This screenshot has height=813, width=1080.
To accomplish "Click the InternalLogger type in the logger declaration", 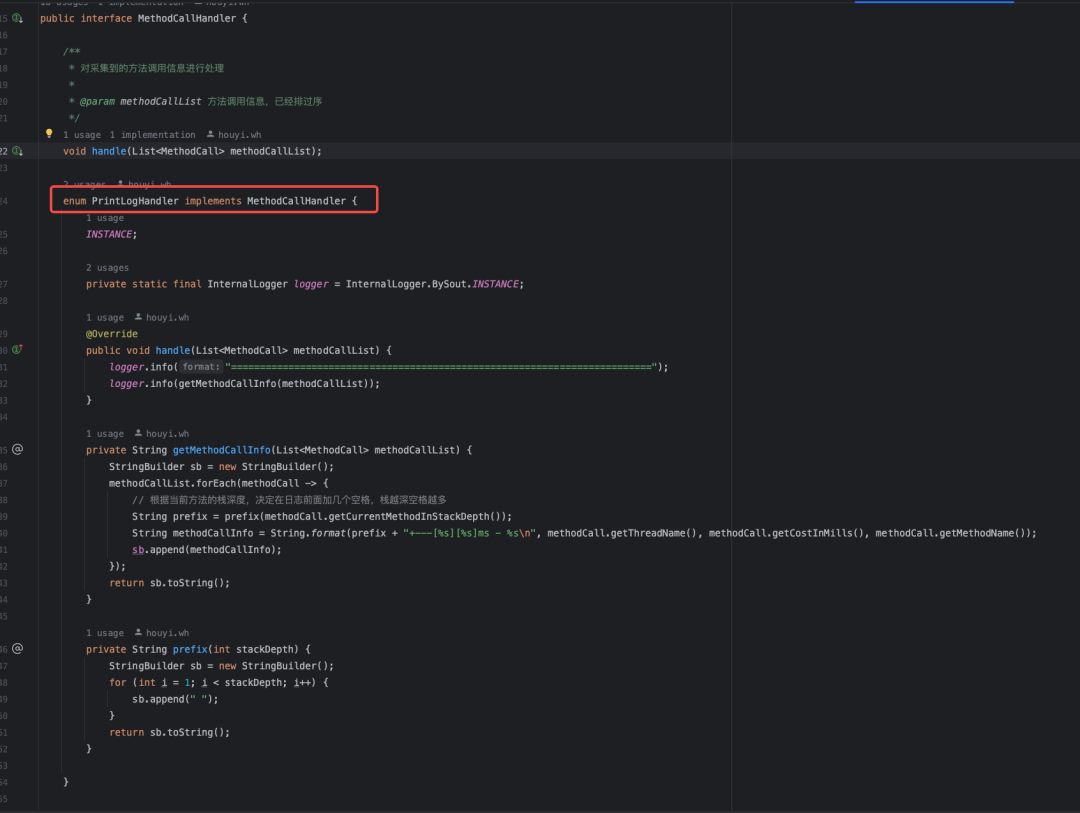I will 247,284.
